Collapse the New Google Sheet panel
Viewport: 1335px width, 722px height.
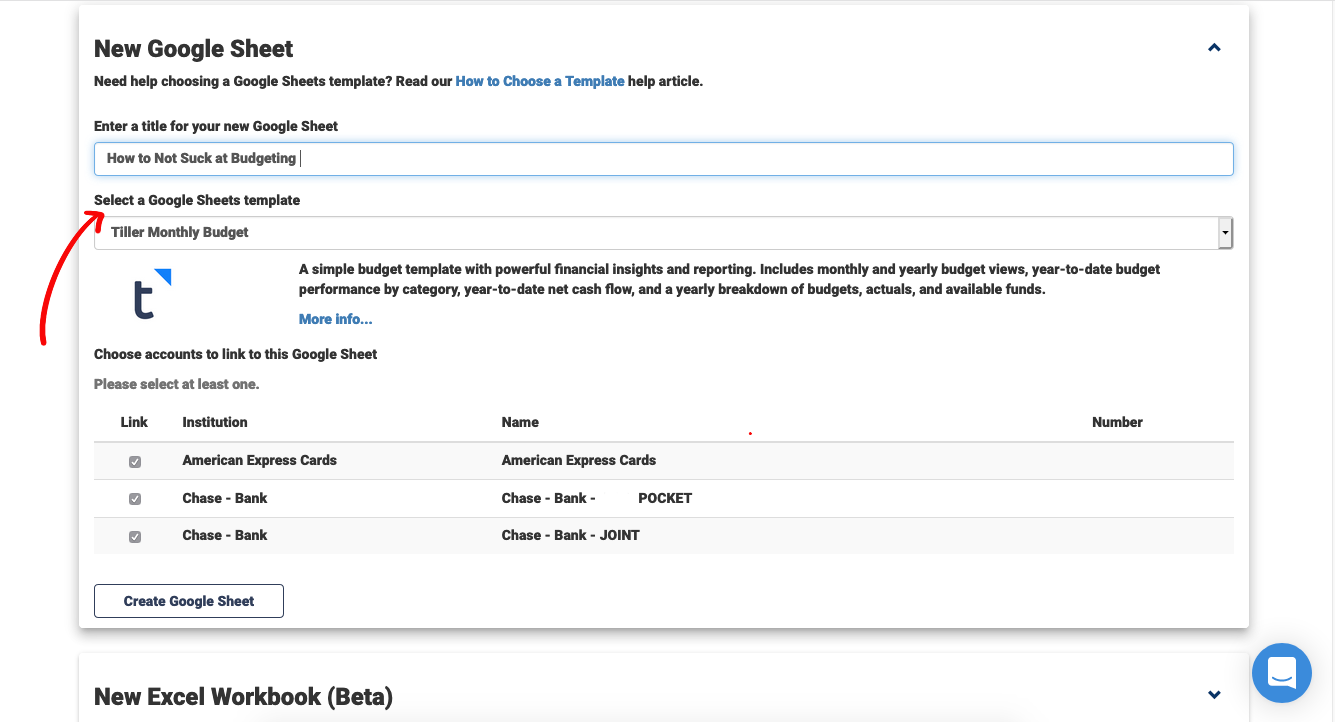tap(1214, 48)
